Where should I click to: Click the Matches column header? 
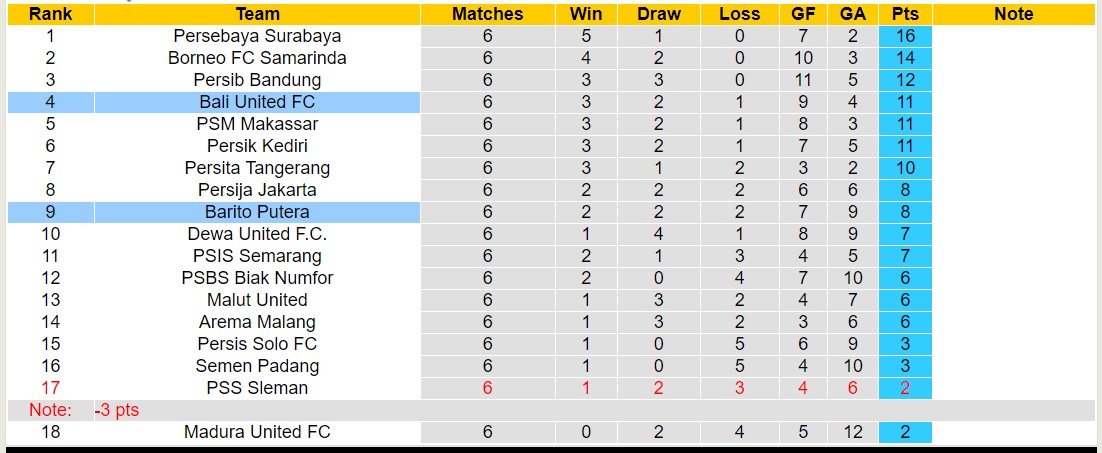pyautogui.click(x=487, y=14)
